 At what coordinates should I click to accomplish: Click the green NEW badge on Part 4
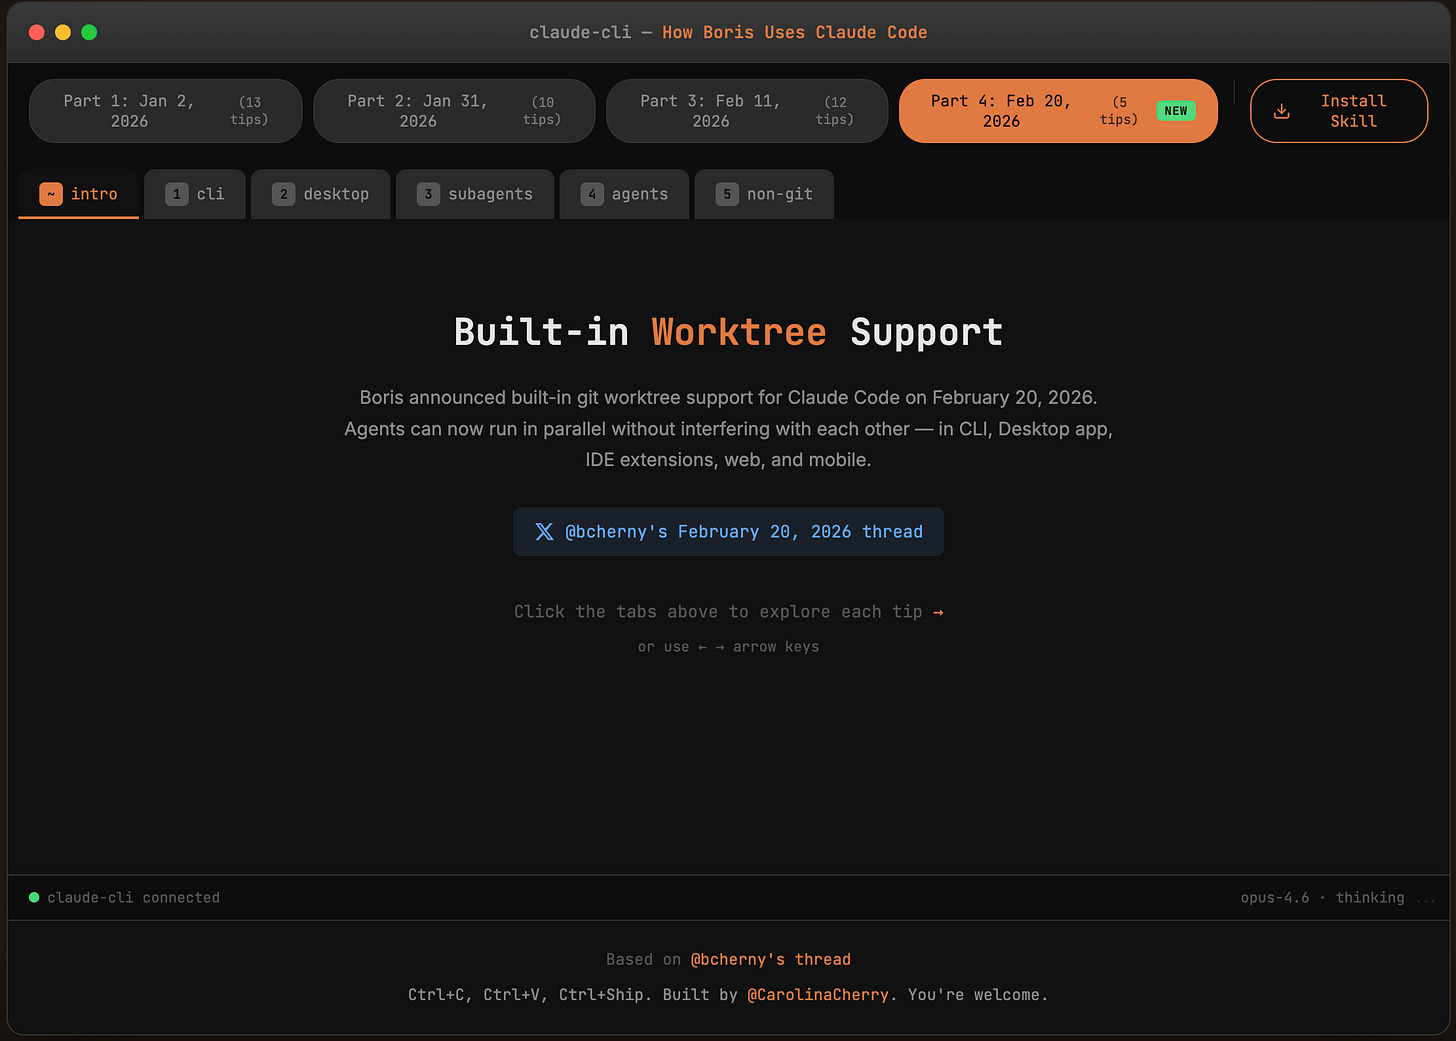coord(1176,111)
